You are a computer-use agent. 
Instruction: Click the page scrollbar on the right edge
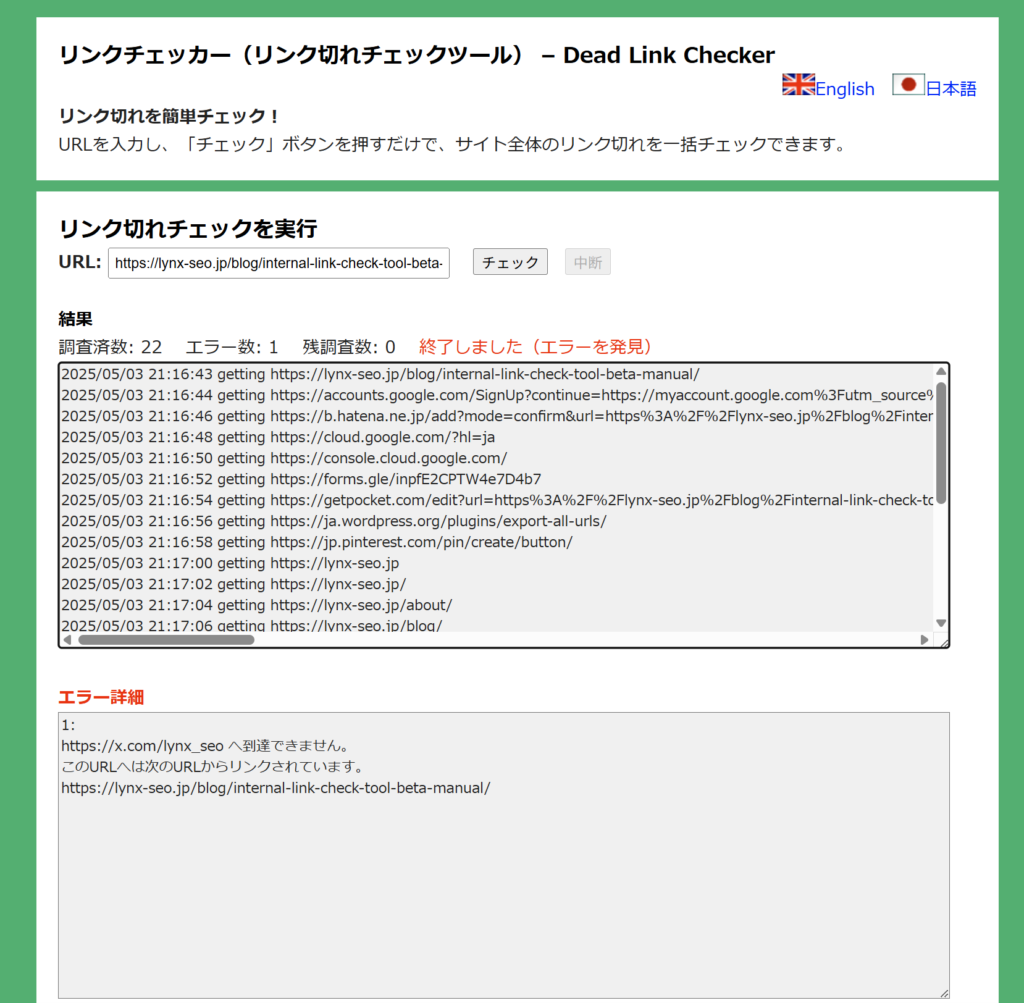[1017, 500]
